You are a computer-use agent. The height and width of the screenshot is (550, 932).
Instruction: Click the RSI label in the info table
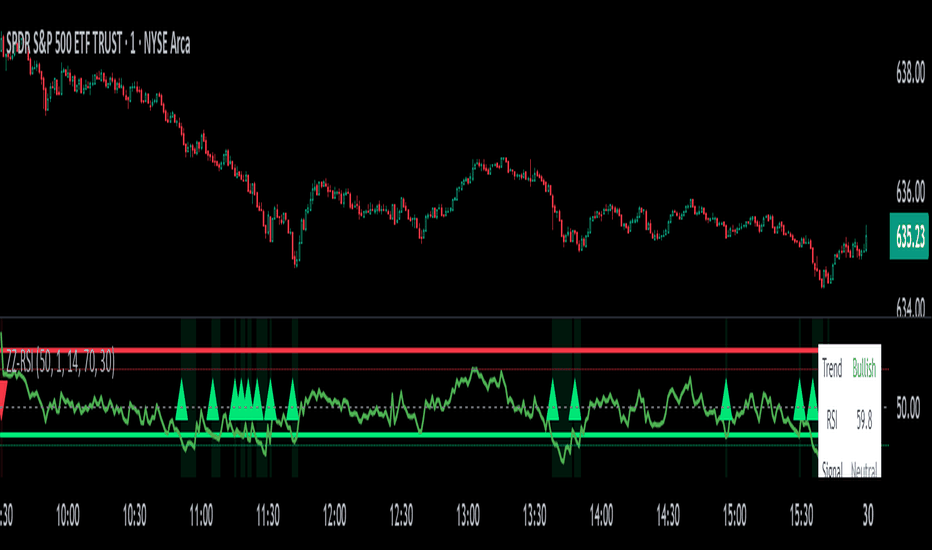(832, 420)
